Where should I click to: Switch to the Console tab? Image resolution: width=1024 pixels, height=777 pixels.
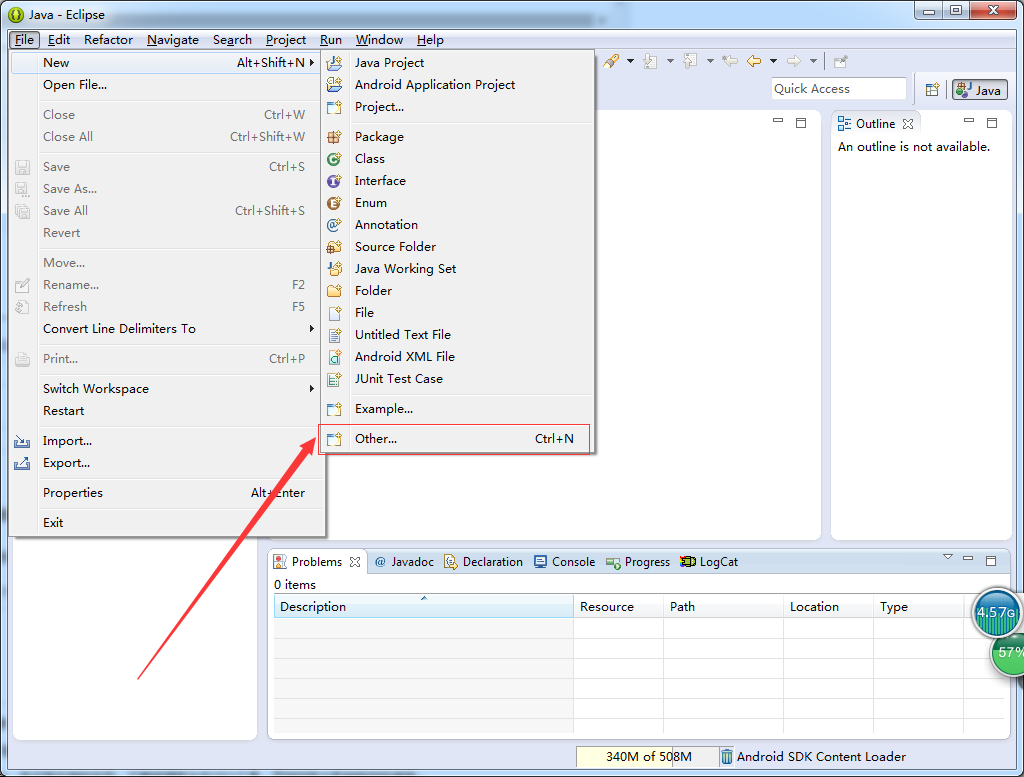click(564, 562)
